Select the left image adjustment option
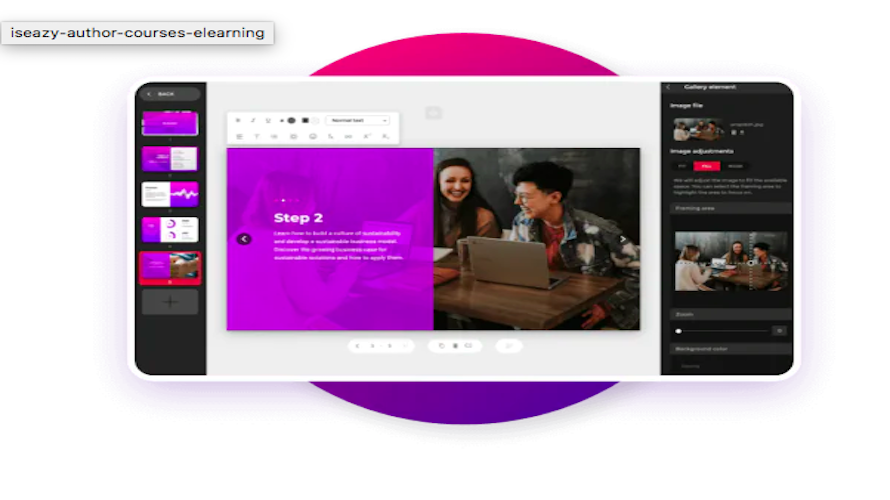This screenshot has width=890, height=500. [x=682, y=166]
